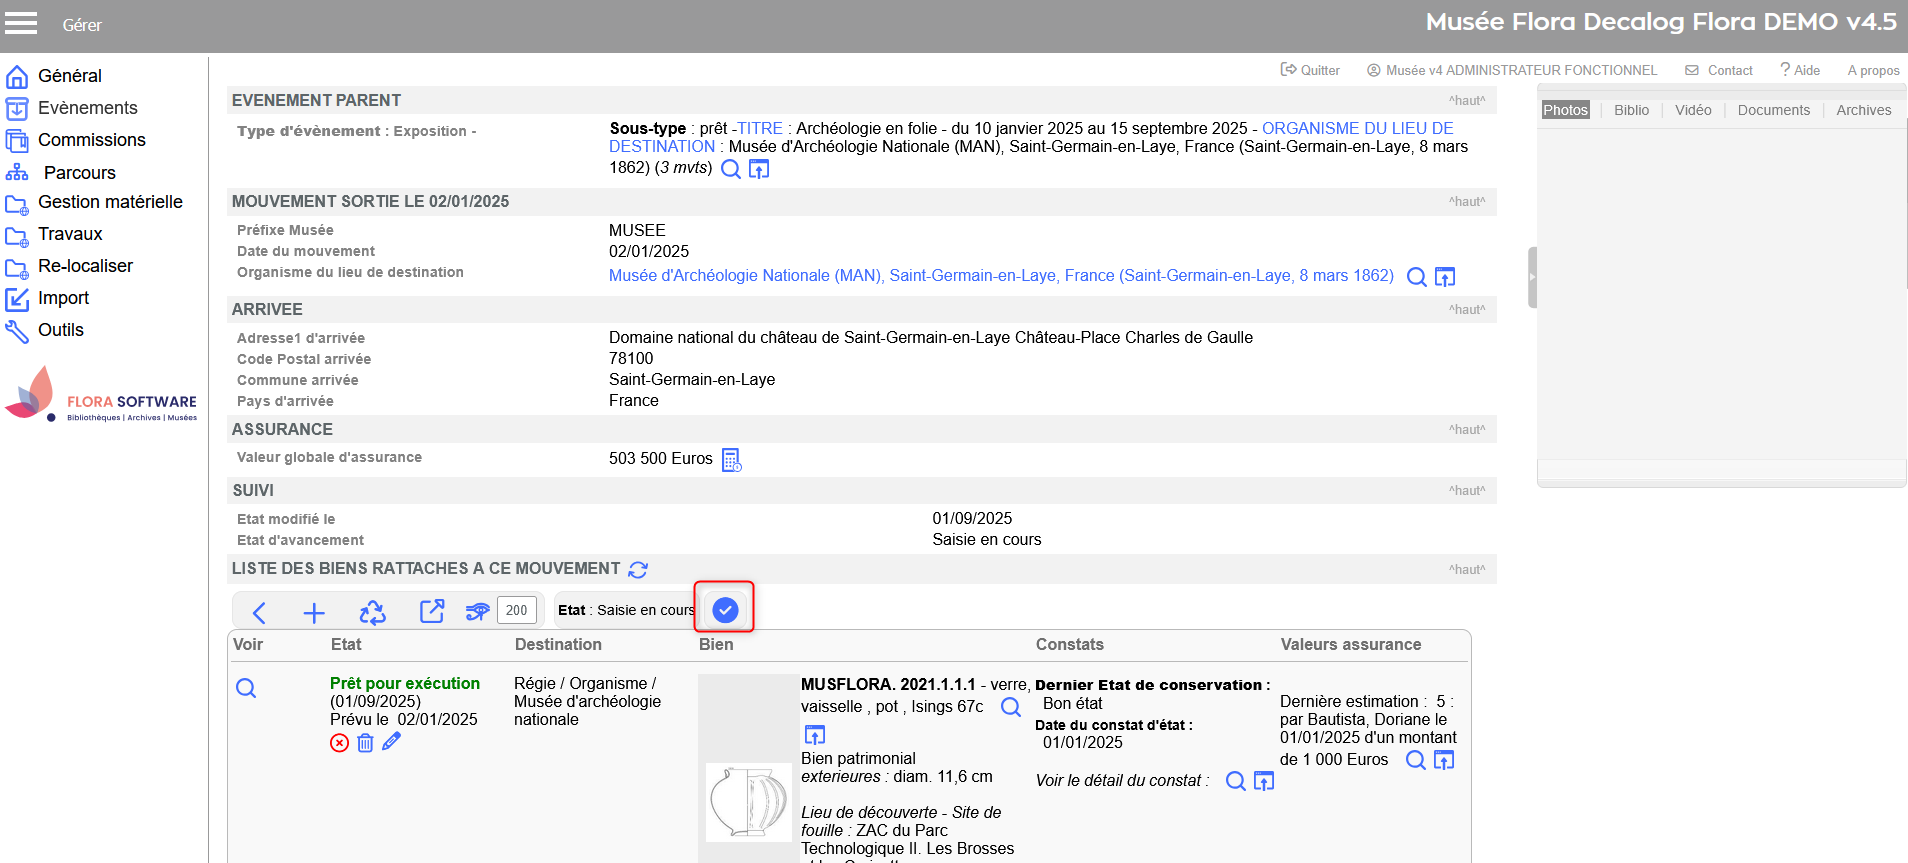Open the insurance value calculator icon
The image size is (1908, 863).
click(x=731, y=459)
